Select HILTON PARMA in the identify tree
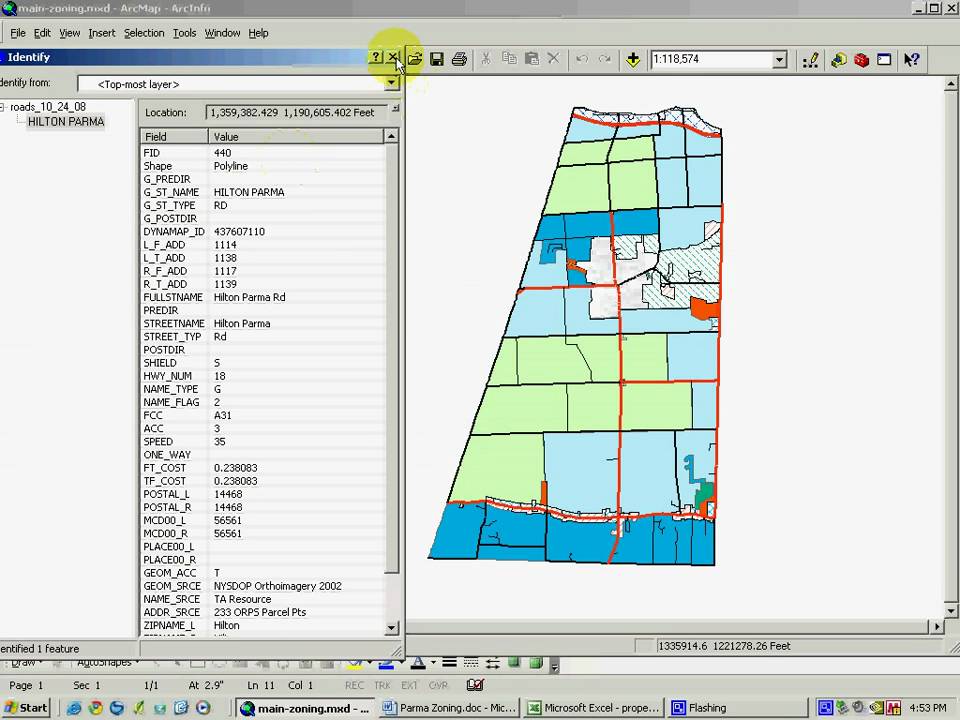This screenshot has height=720, width=960. coord(66,121)
